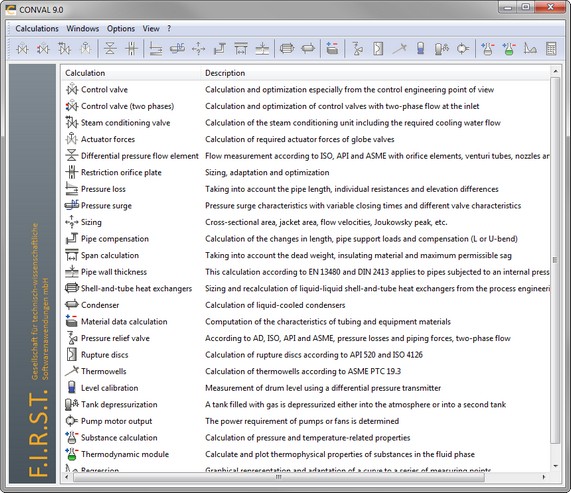The width and height of the screenshot is (571, 493).
Task: Select Pipe wall thickness entry
Action: (x=306, y=272)
